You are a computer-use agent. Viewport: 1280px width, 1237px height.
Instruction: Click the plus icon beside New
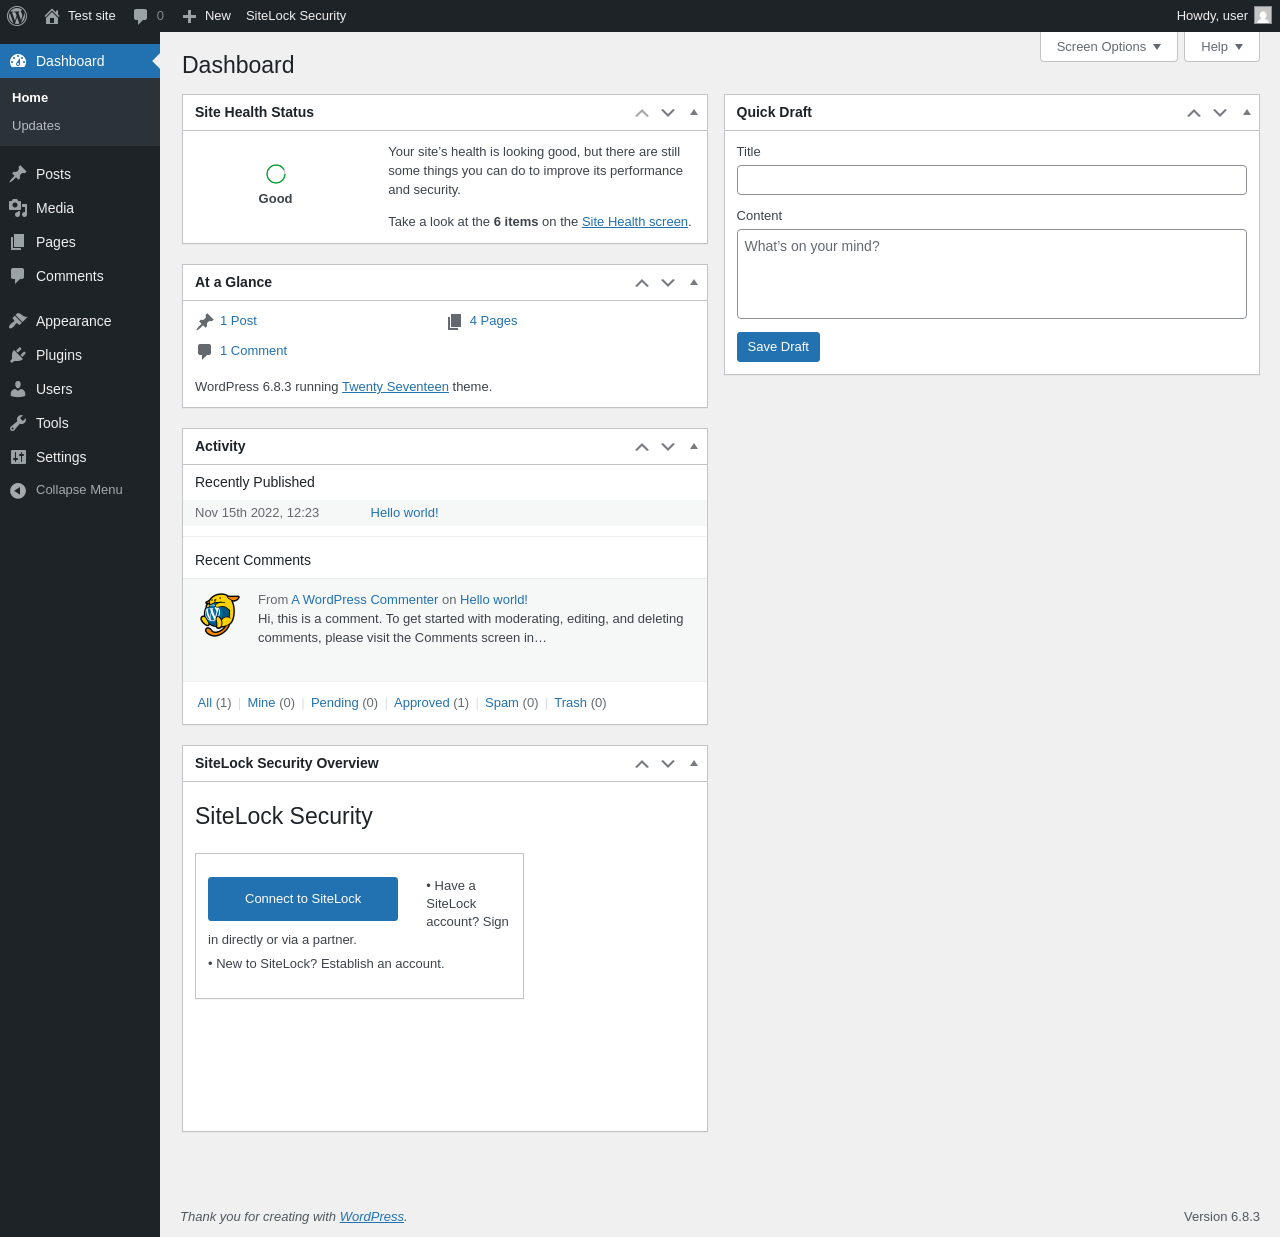click(189, 16)
